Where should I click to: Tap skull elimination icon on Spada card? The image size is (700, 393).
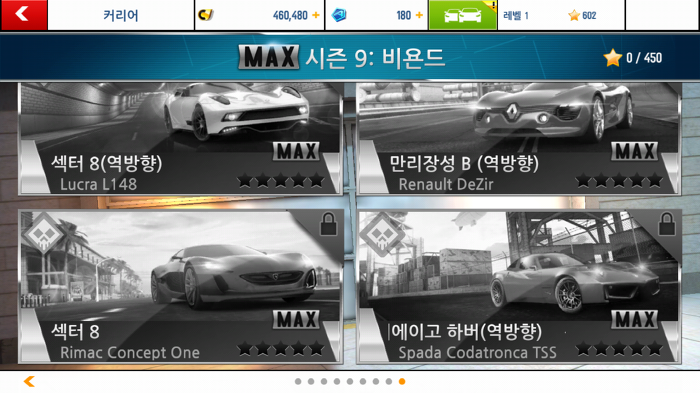click(x=382, y=233)
